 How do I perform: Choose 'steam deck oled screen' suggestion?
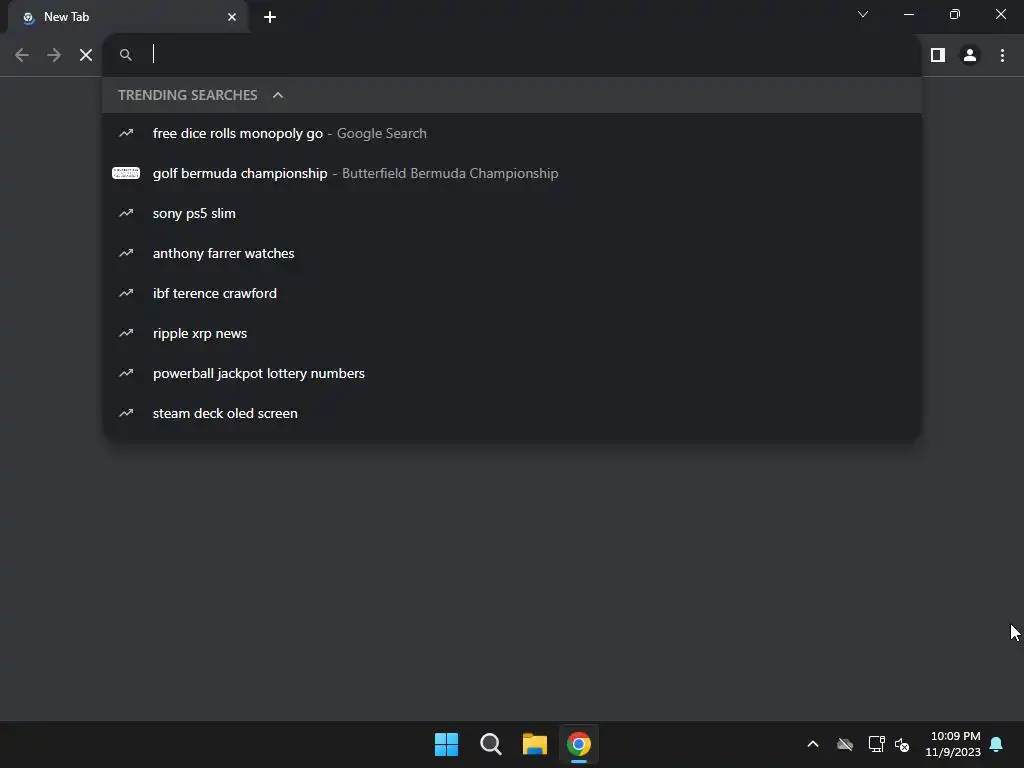[512, 413]
